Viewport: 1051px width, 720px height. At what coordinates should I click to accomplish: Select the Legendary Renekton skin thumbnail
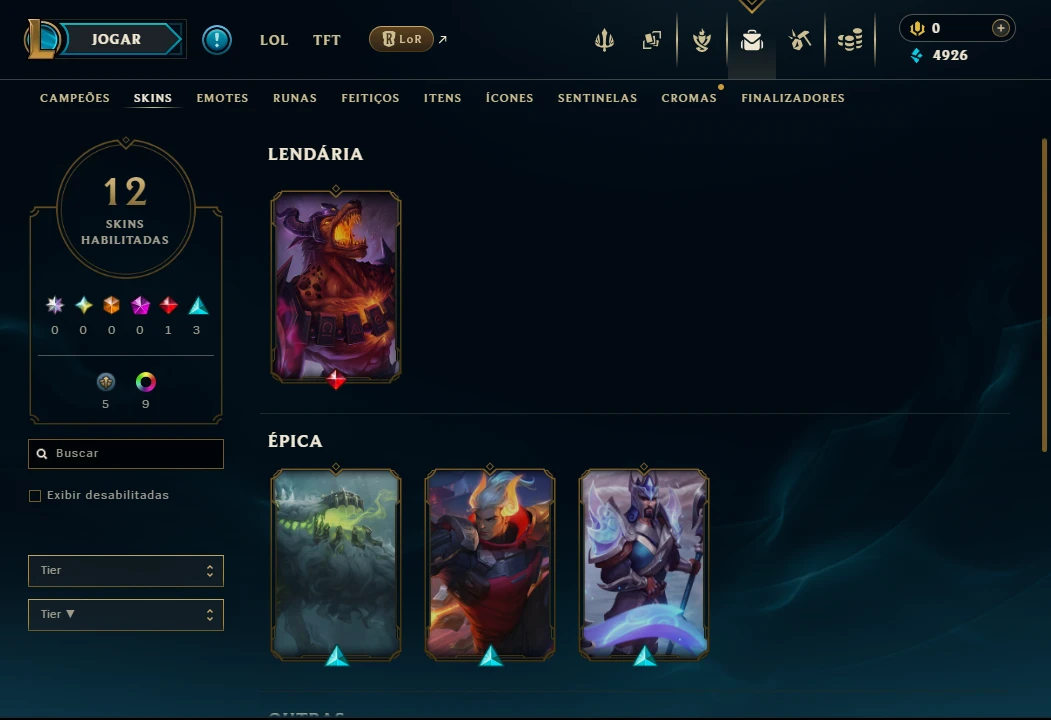336,286
